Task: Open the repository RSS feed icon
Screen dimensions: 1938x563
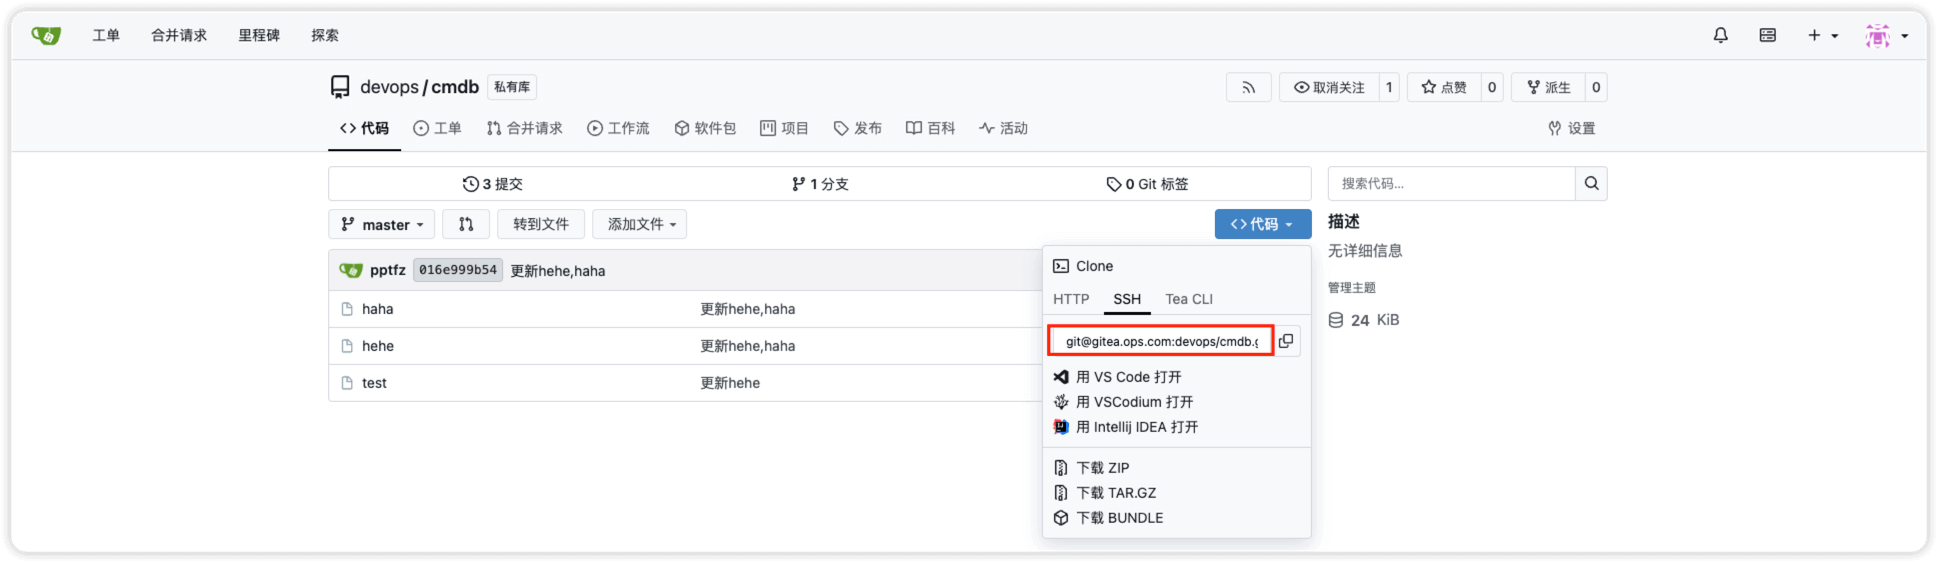Action: pyautogui.click(x=1248, y=87)
